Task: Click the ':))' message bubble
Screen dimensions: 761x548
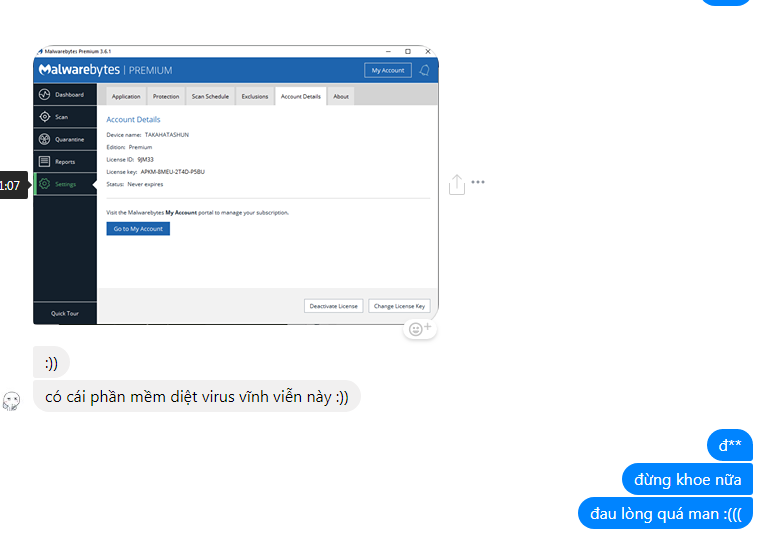Action: coord(51,363)
